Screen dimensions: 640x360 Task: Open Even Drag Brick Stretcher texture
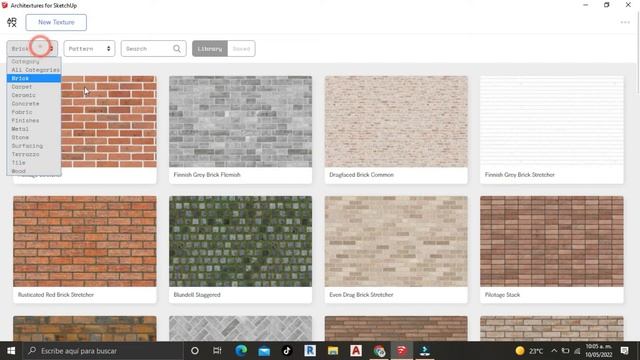[396, 249]
